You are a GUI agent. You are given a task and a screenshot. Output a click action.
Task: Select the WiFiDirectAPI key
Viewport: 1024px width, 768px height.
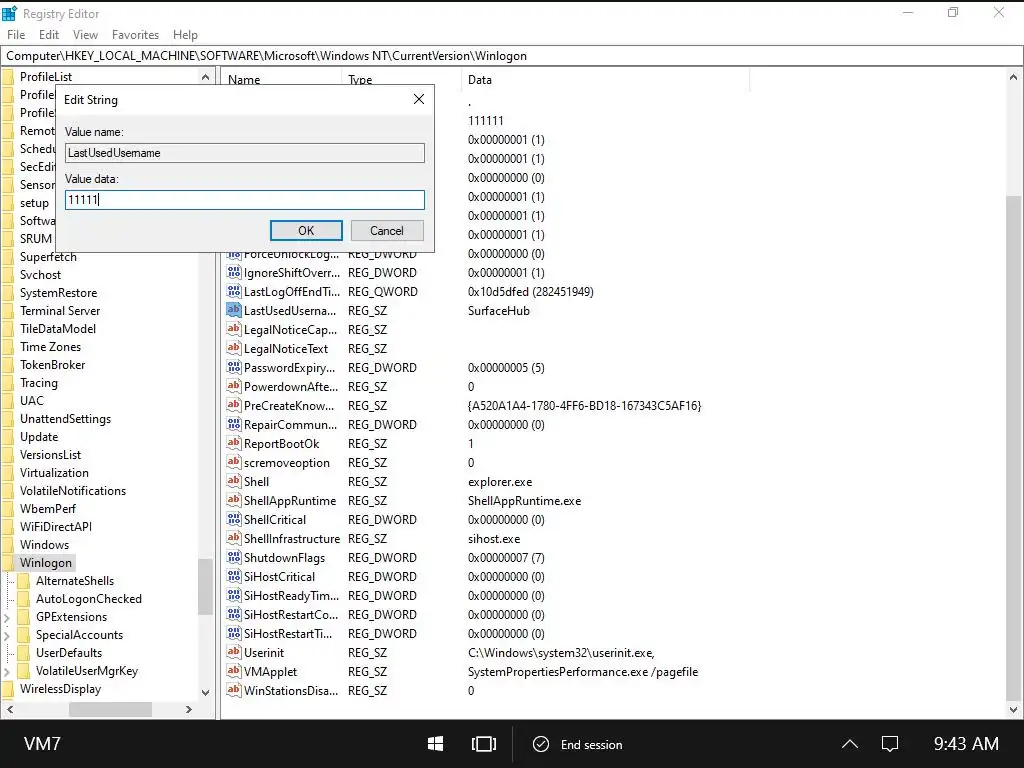tap(56, 526)
